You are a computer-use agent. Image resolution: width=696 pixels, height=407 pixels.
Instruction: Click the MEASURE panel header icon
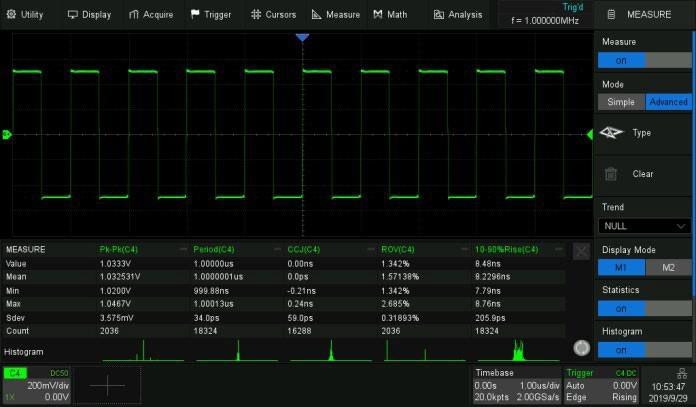tap(611, 15)
